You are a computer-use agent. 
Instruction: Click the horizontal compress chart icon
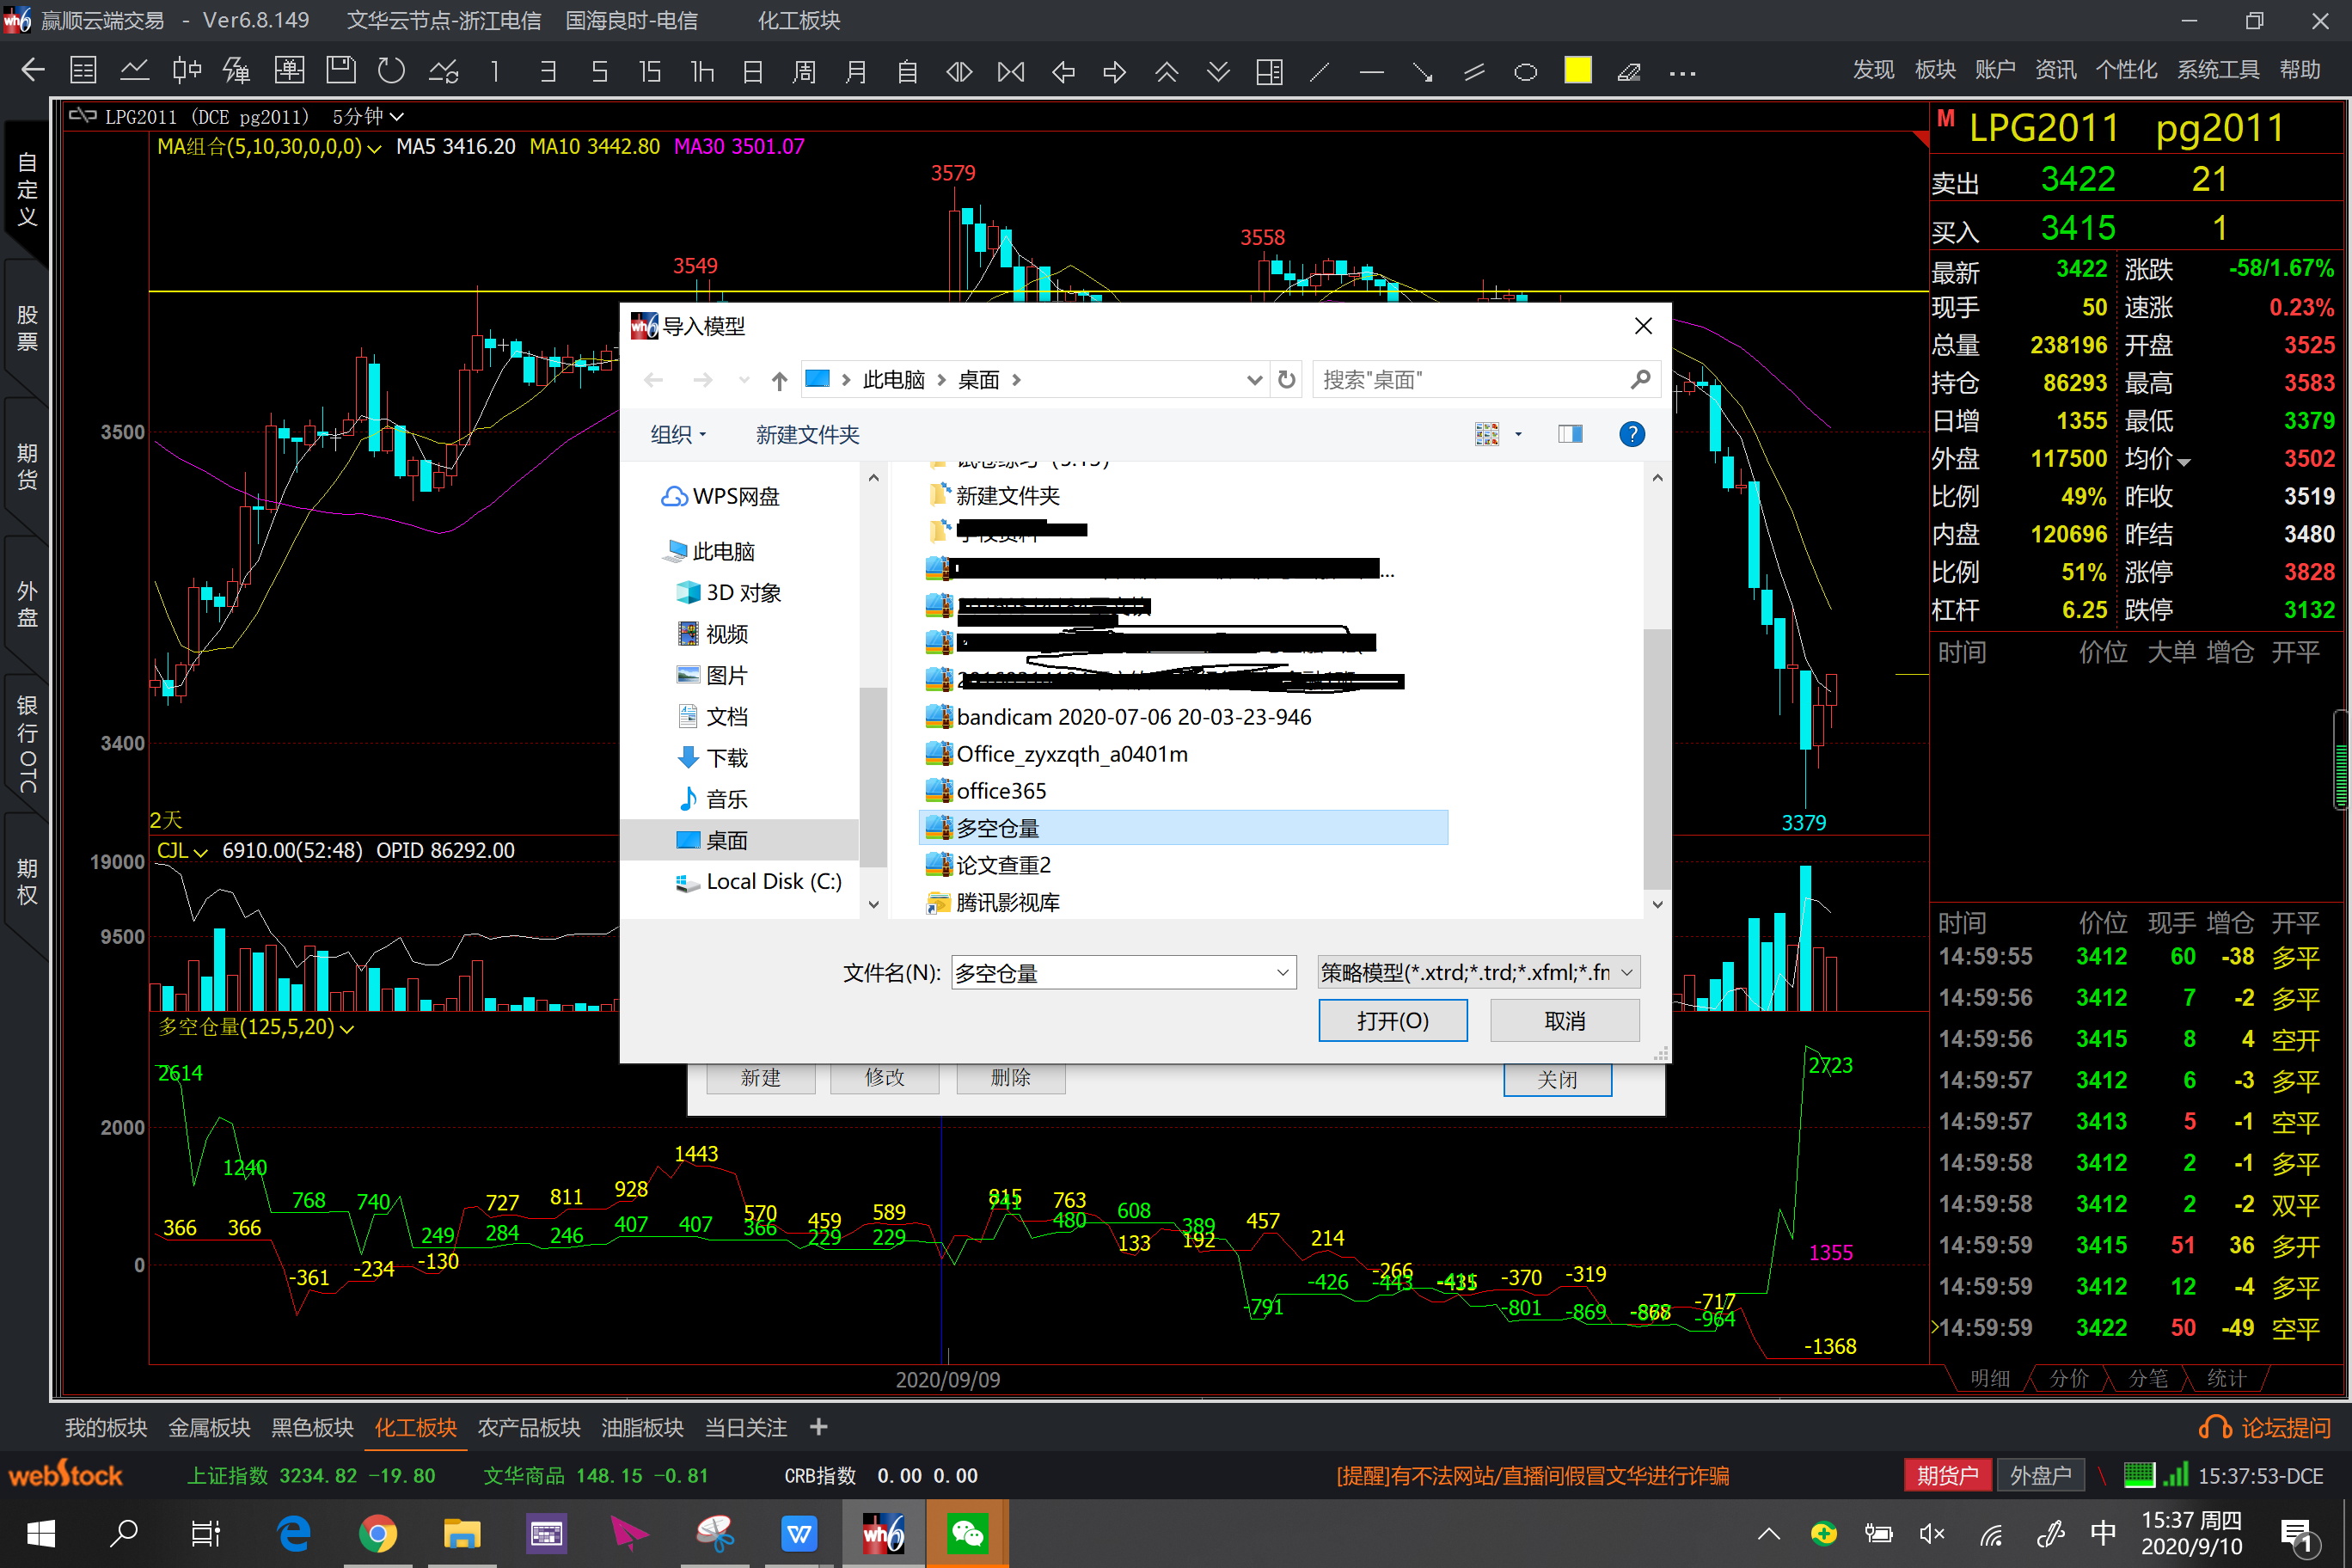click(1011, 71)
